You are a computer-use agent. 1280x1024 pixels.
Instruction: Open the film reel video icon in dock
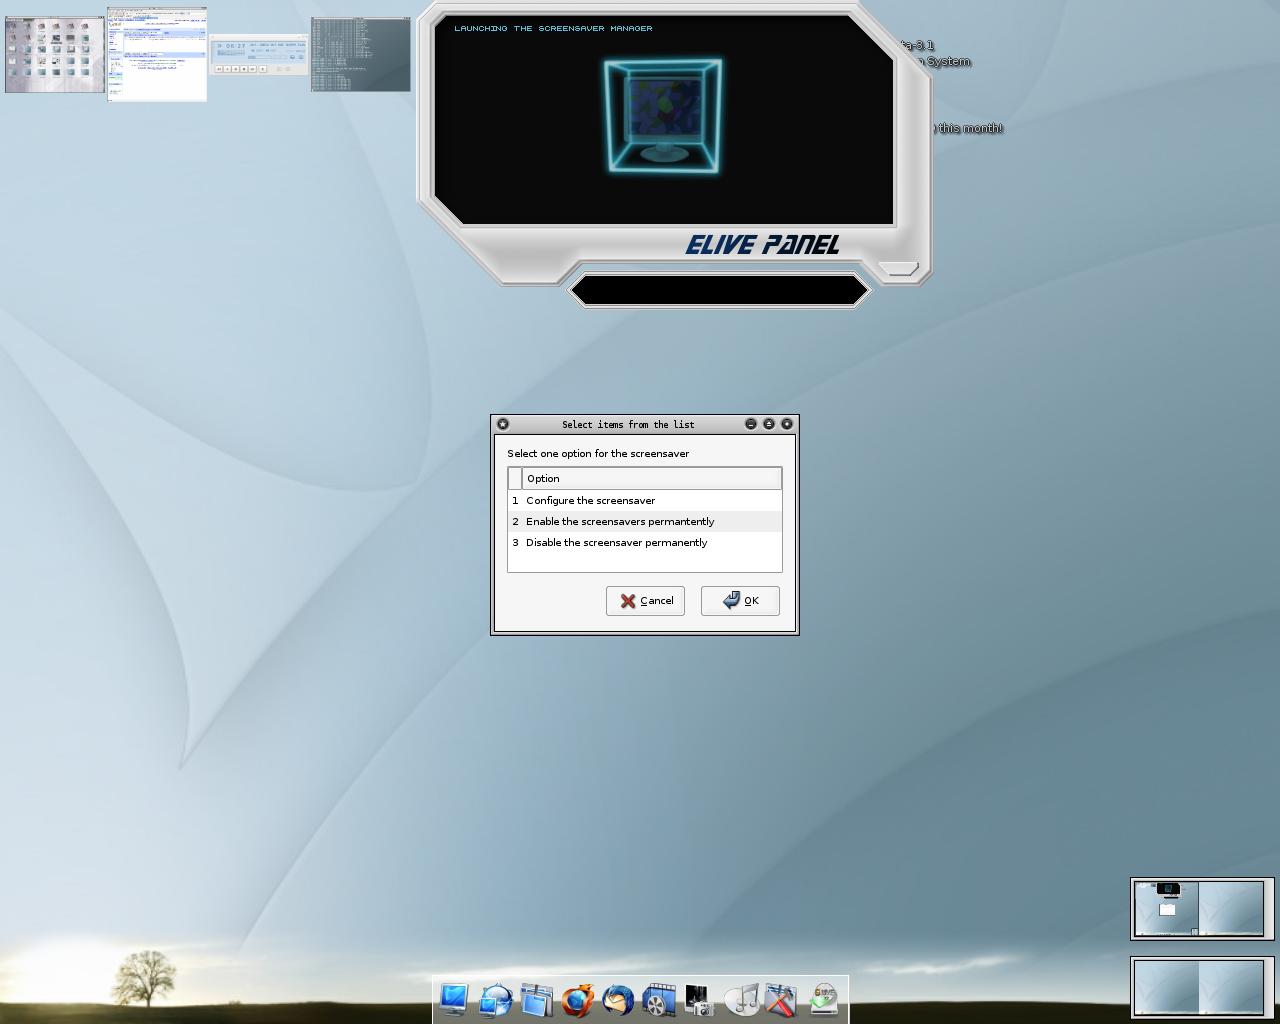(659, 999)
